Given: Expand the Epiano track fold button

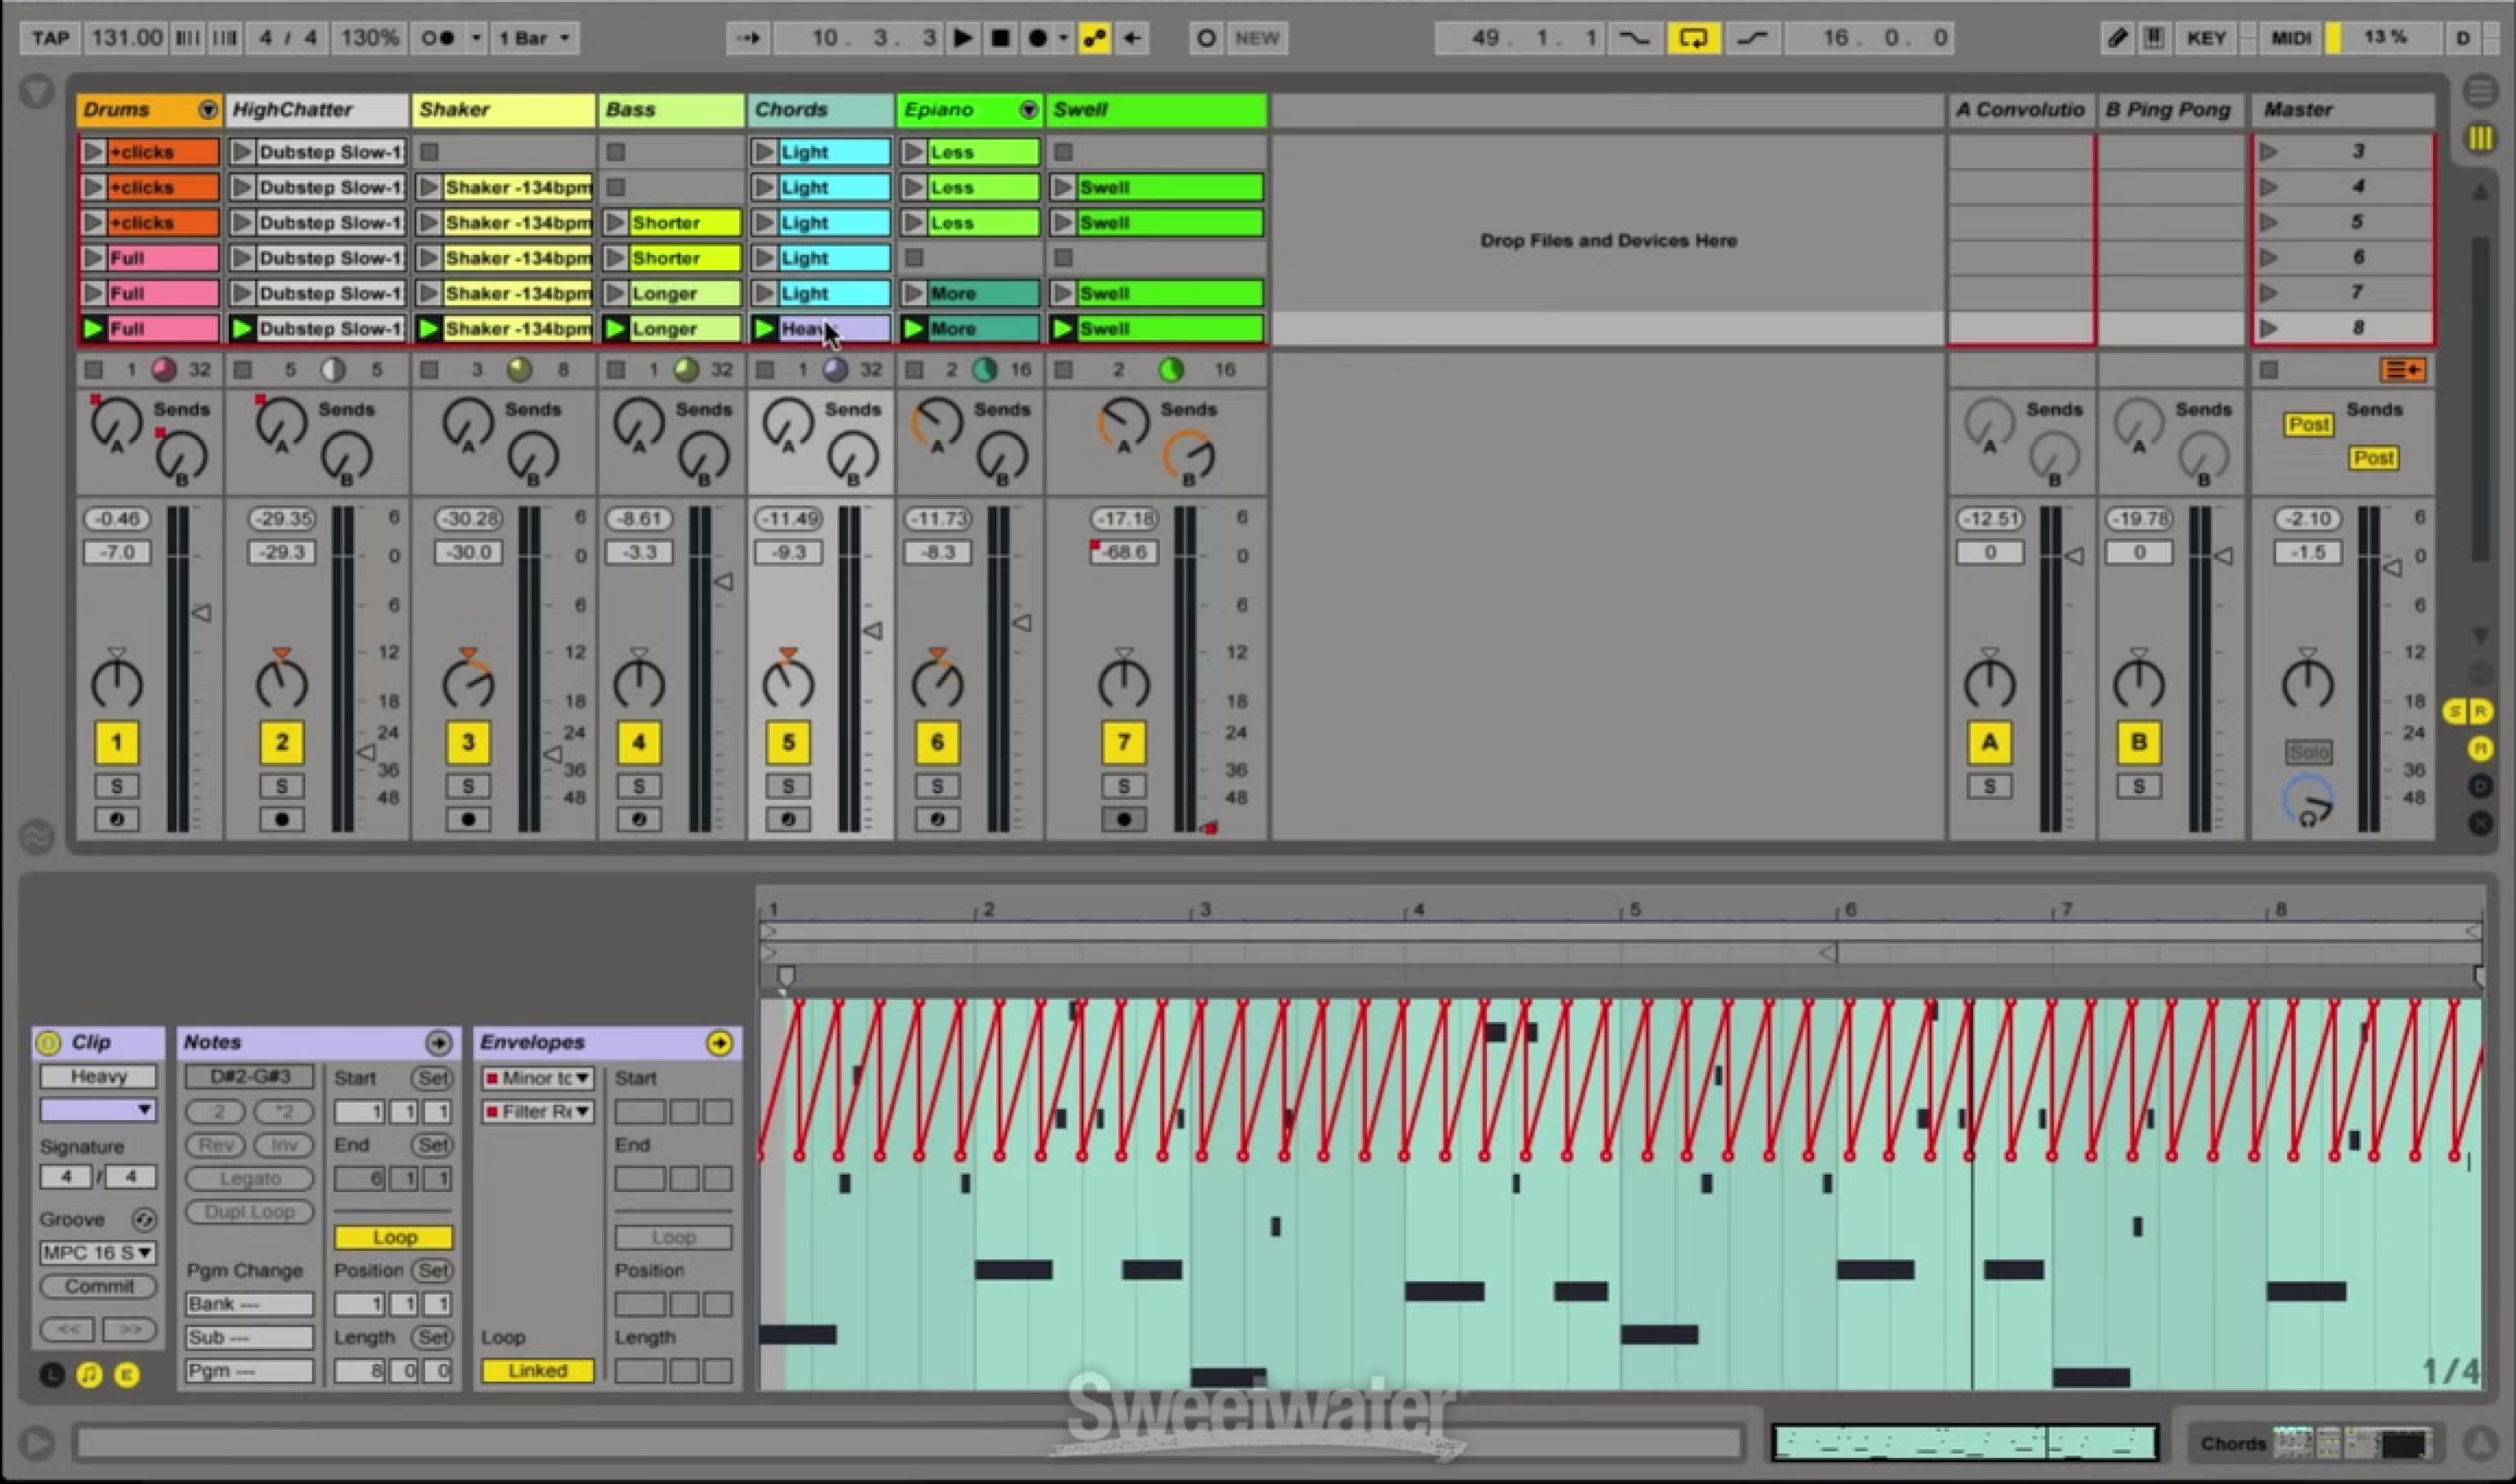Looking at the screenshot, I should (x=1028, y=110).
